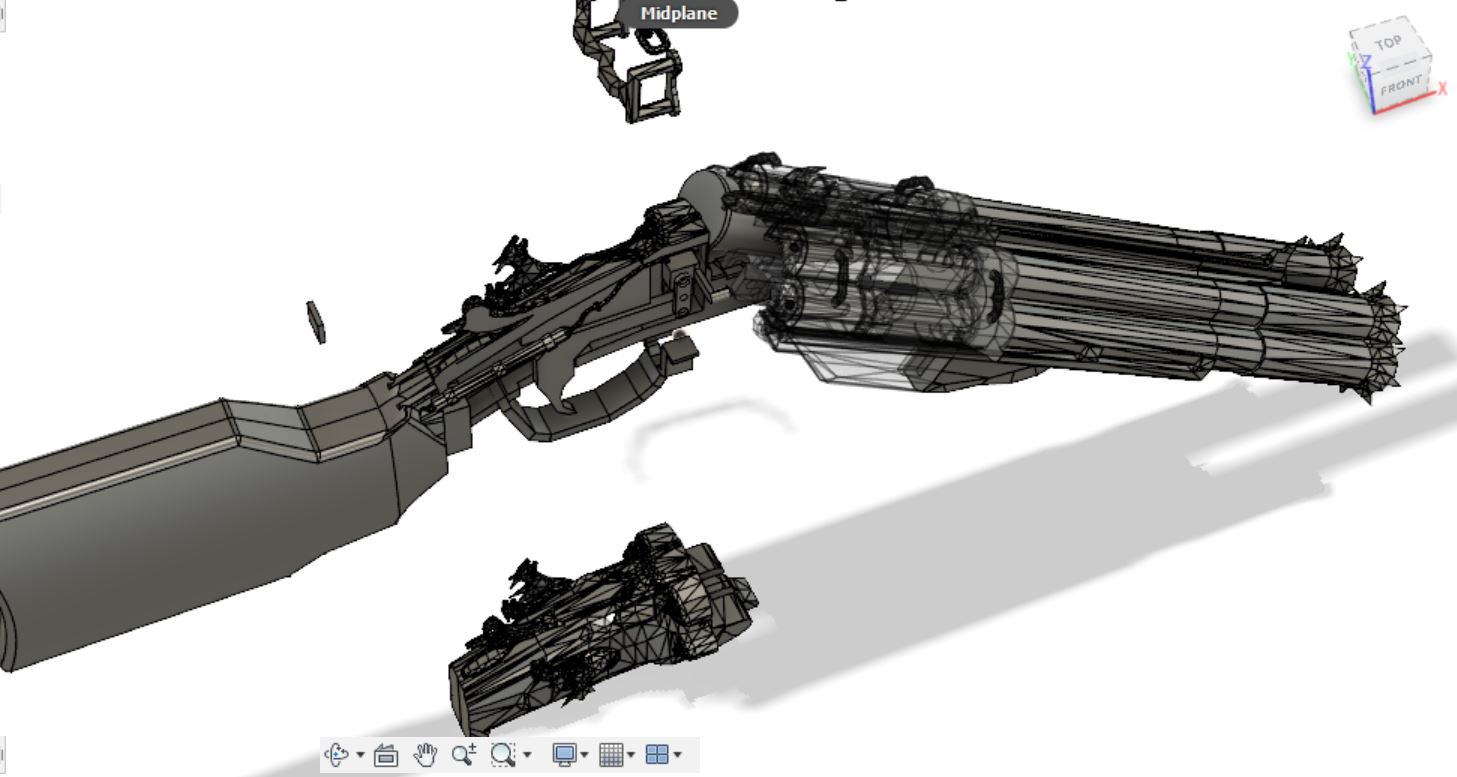Screen dimensions: 1457x777
Task: Select the Zoom Window tool
Action: click(x=502, y=755)
